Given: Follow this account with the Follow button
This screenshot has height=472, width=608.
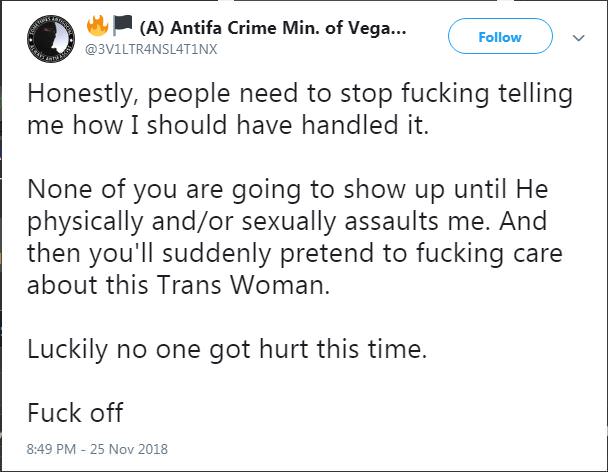Looking at the screenshot, I should tap(500, 36).
